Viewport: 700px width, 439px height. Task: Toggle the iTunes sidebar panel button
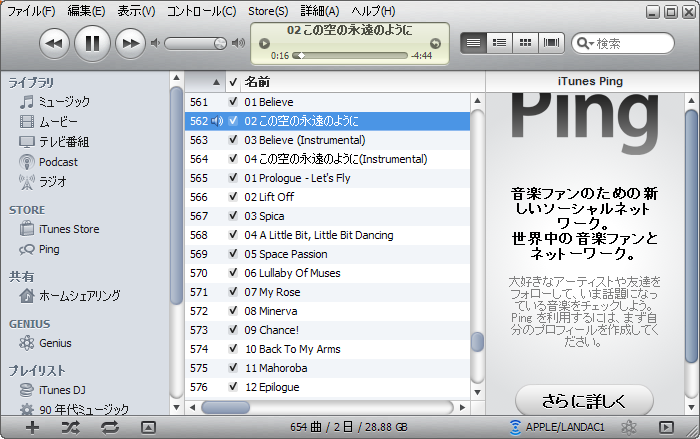pos(666,427)
